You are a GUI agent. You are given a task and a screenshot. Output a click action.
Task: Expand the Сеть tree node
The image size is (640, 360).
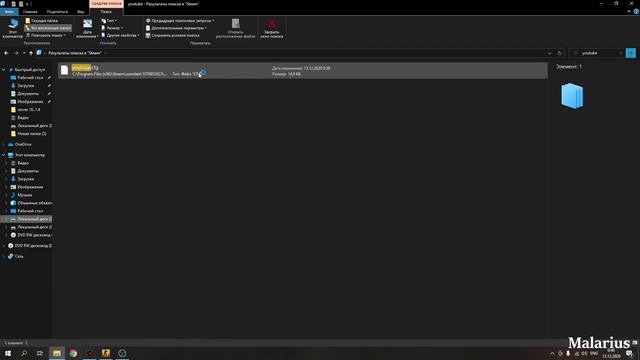(4, 256)
